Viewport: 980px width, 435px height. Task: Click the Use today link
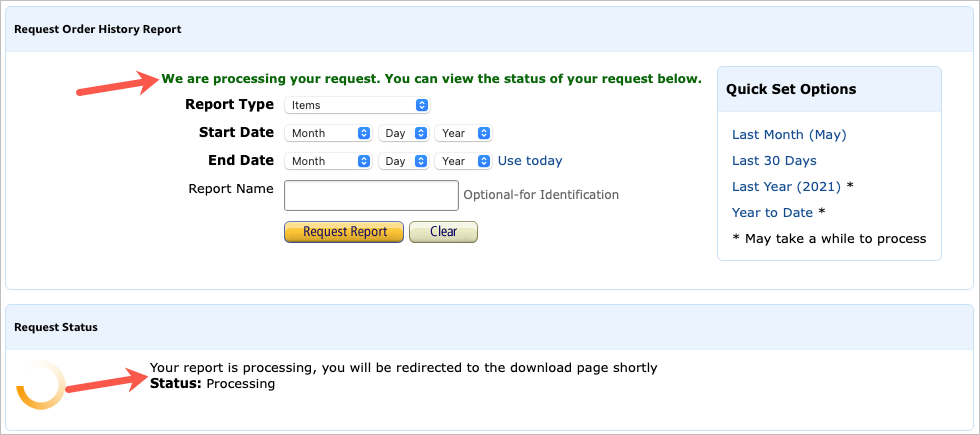pyautogui.click(x=530, y=161)
